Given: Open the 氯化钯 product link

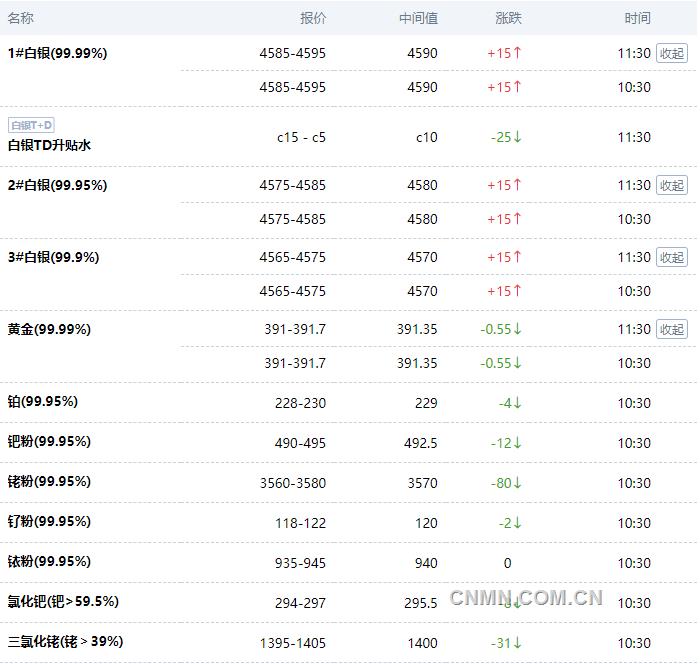Looking at the screenshot, I should tap(63, 601).
